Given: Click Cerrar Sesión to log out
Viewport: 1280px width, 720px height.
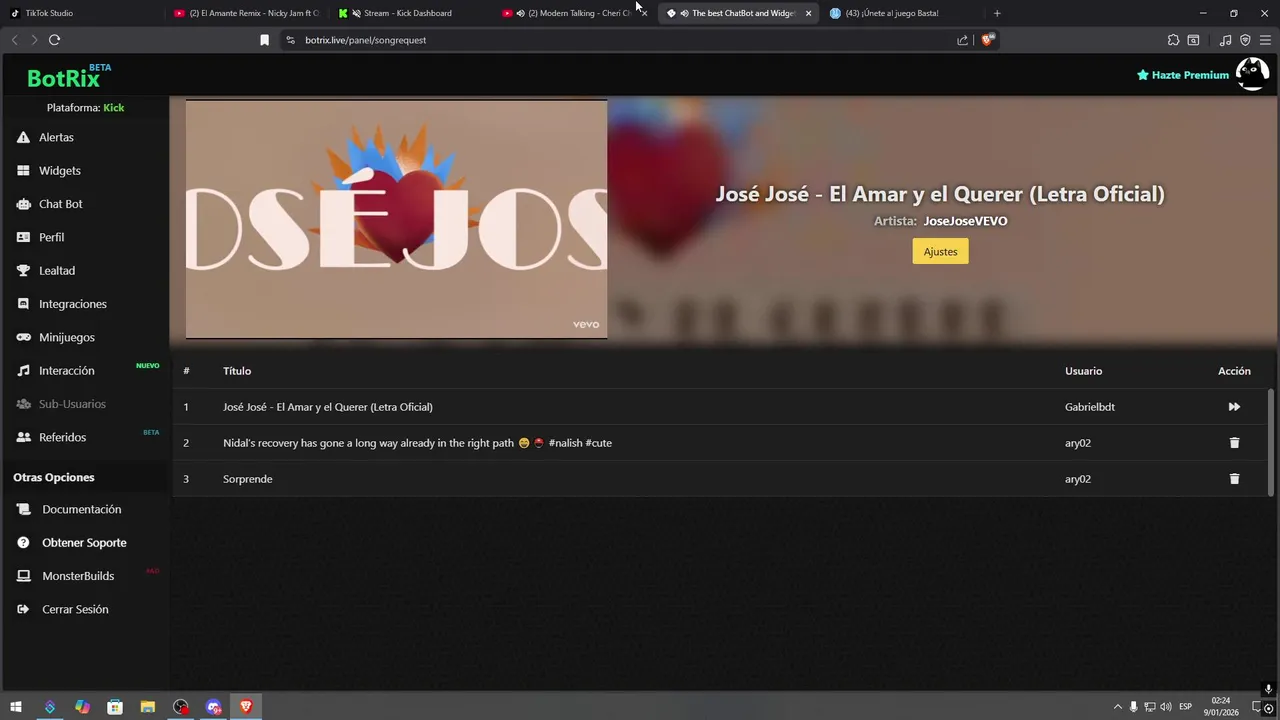Looking at the screenshot, I should click(x=75, y=609).
